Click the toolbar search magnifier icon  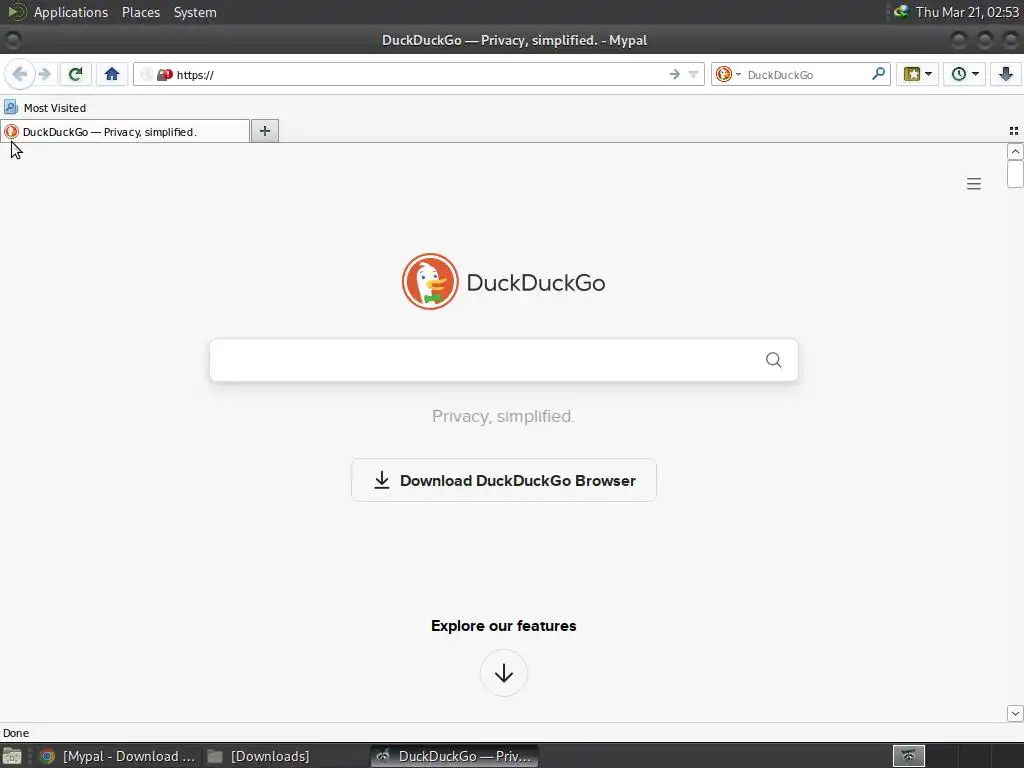point(878,74)
